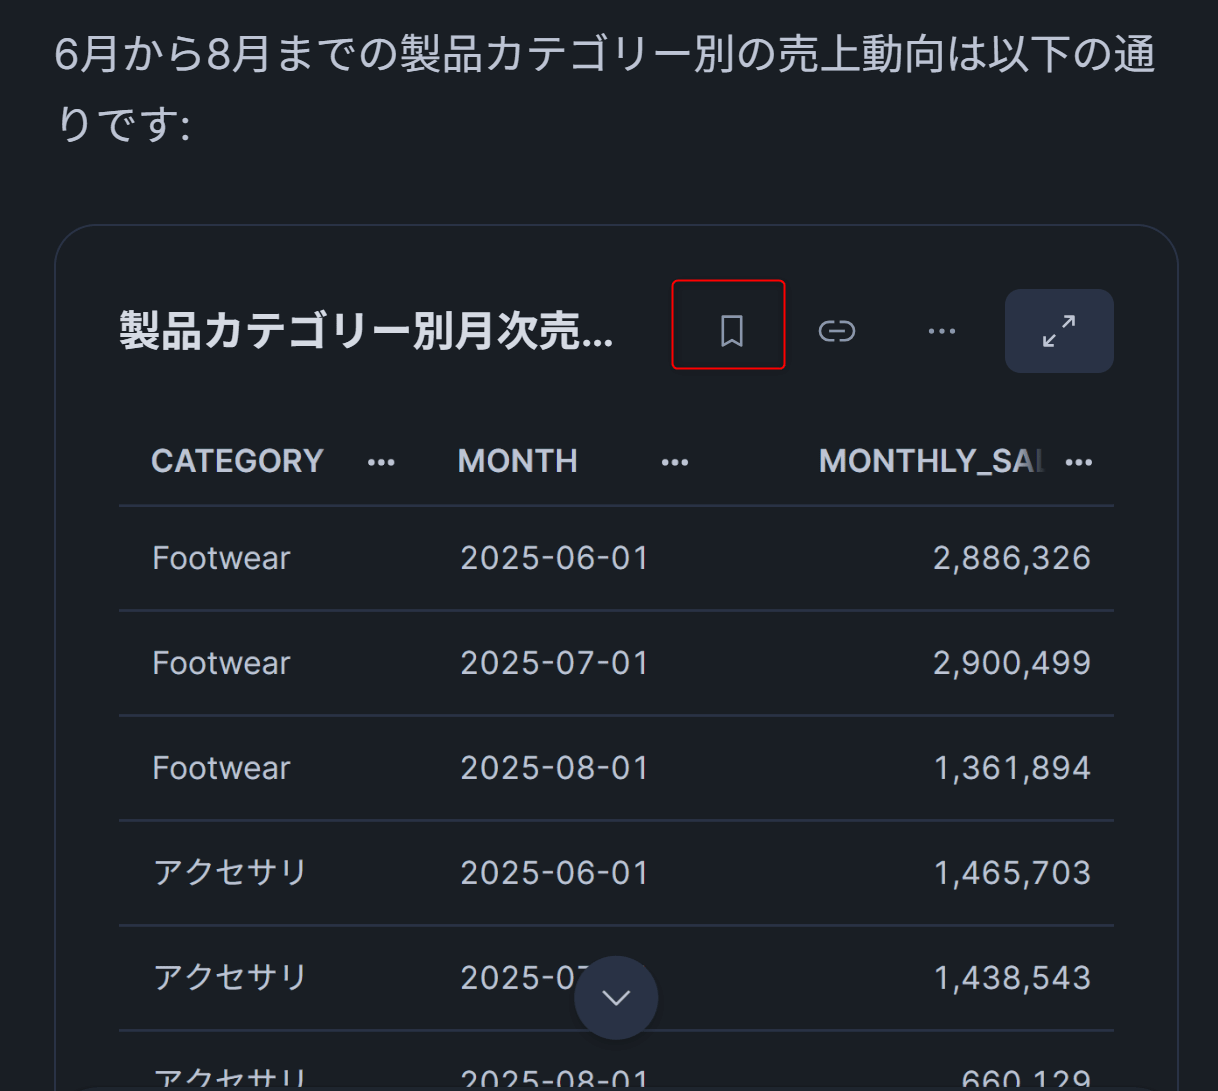Click the 2025-08-01 Footwear month cell

554,768
